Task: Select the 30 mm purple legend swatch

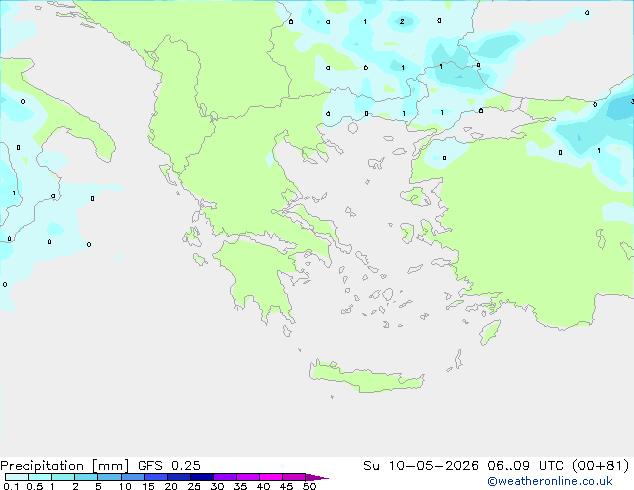Action: [225, 477]
